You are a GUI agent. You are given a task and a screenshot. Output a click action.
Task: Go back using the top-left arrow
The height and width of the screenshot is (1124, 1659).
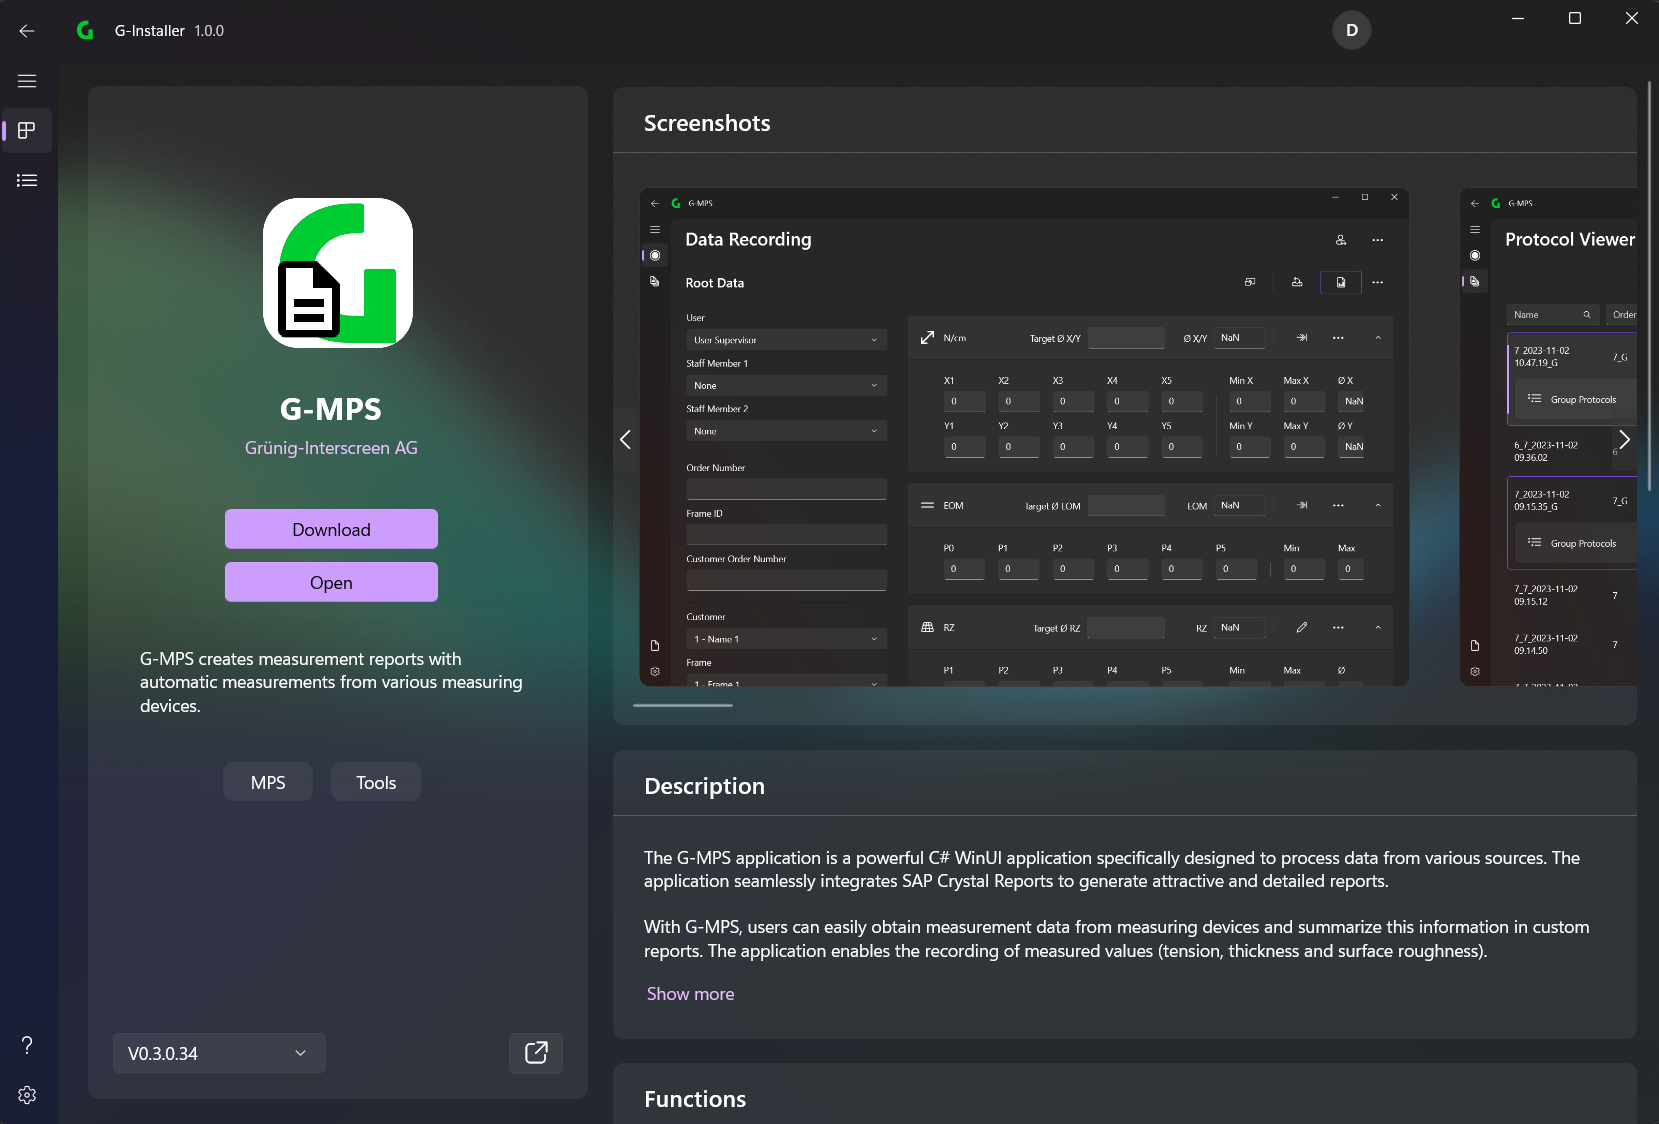tap(27, 31)
